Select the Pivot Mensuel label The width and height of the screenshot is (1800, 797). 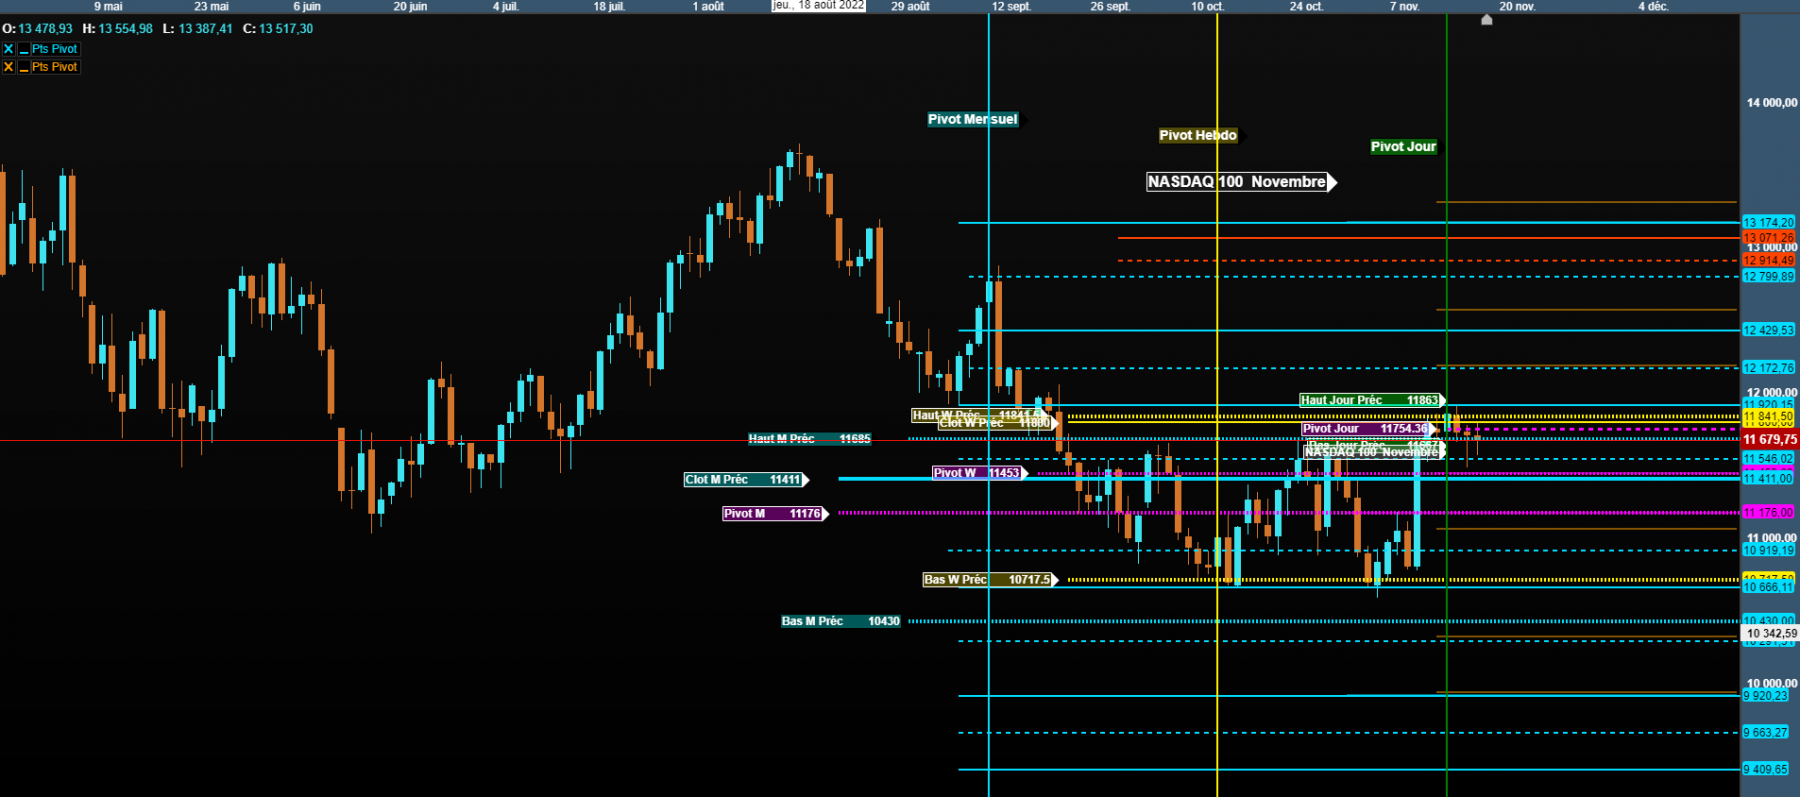point(973,119)
